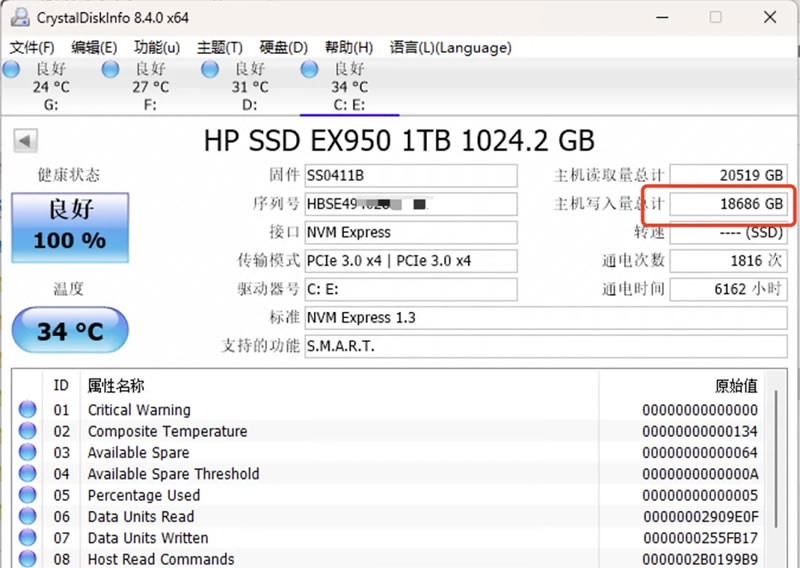Click status orb of Available Spare Threshold row

28,474
